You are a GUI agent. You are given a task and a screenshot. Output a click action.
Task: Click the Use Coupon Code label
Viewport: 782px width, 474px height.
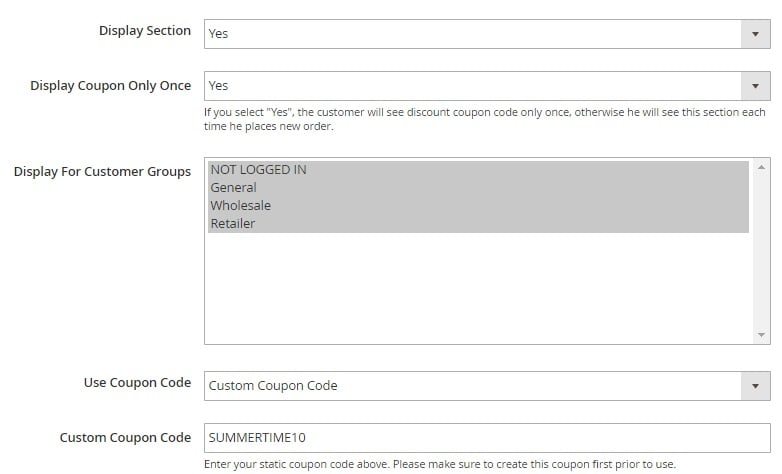137,383
